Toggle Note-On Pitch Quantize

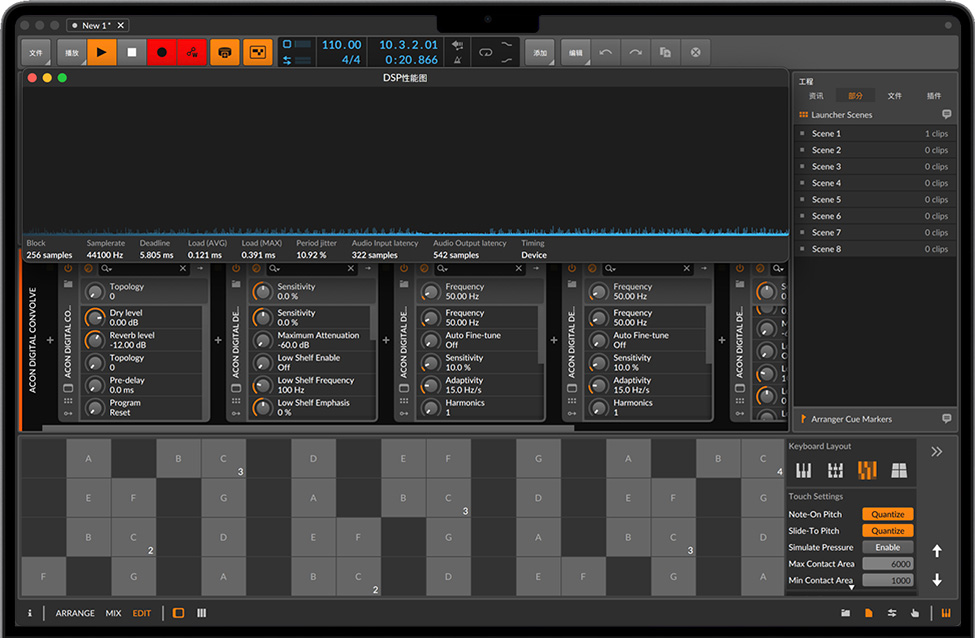click(887, 514)
